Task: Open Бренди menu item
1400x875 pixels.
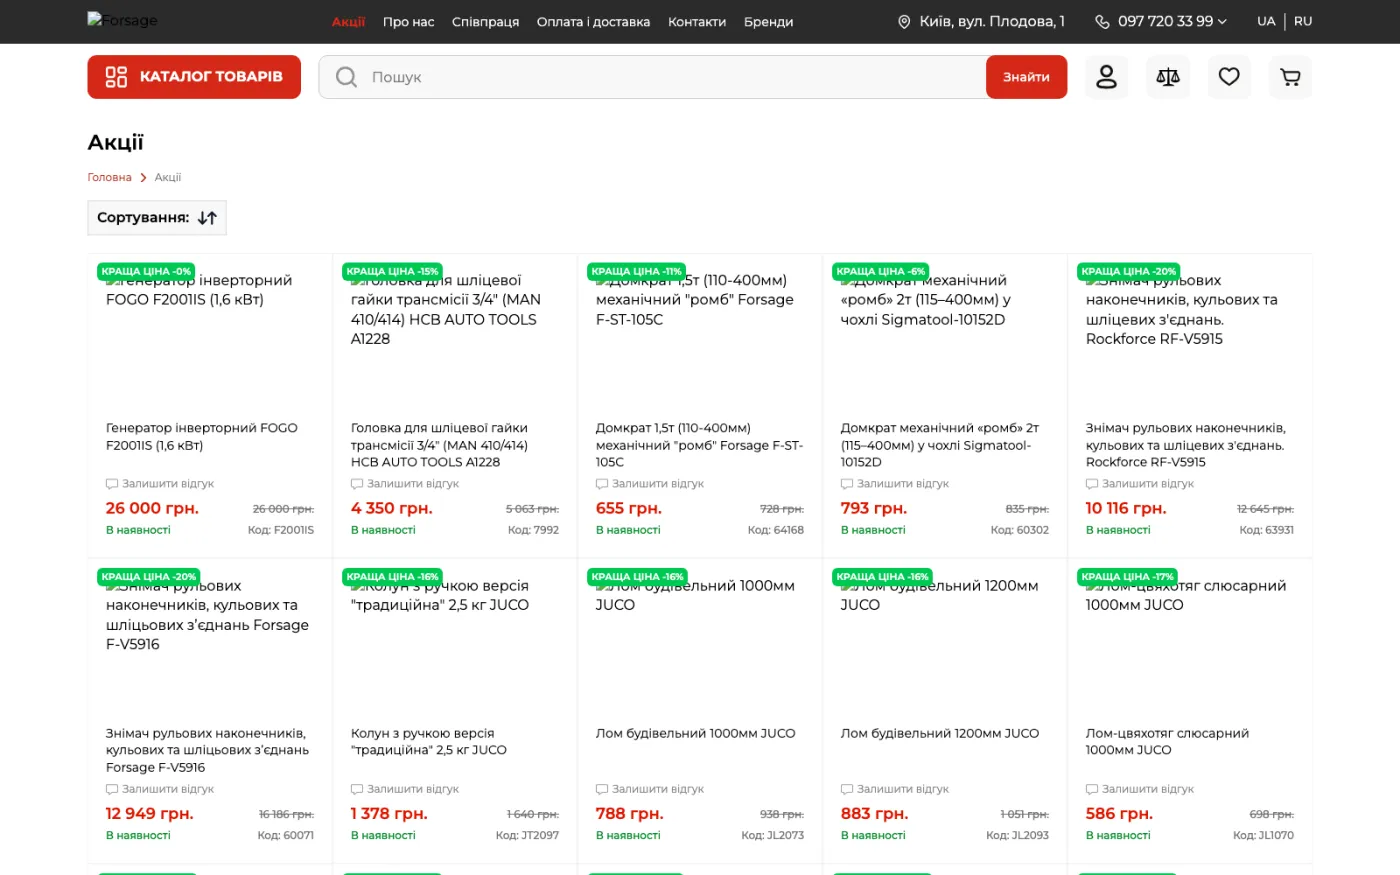Action: 768,22
